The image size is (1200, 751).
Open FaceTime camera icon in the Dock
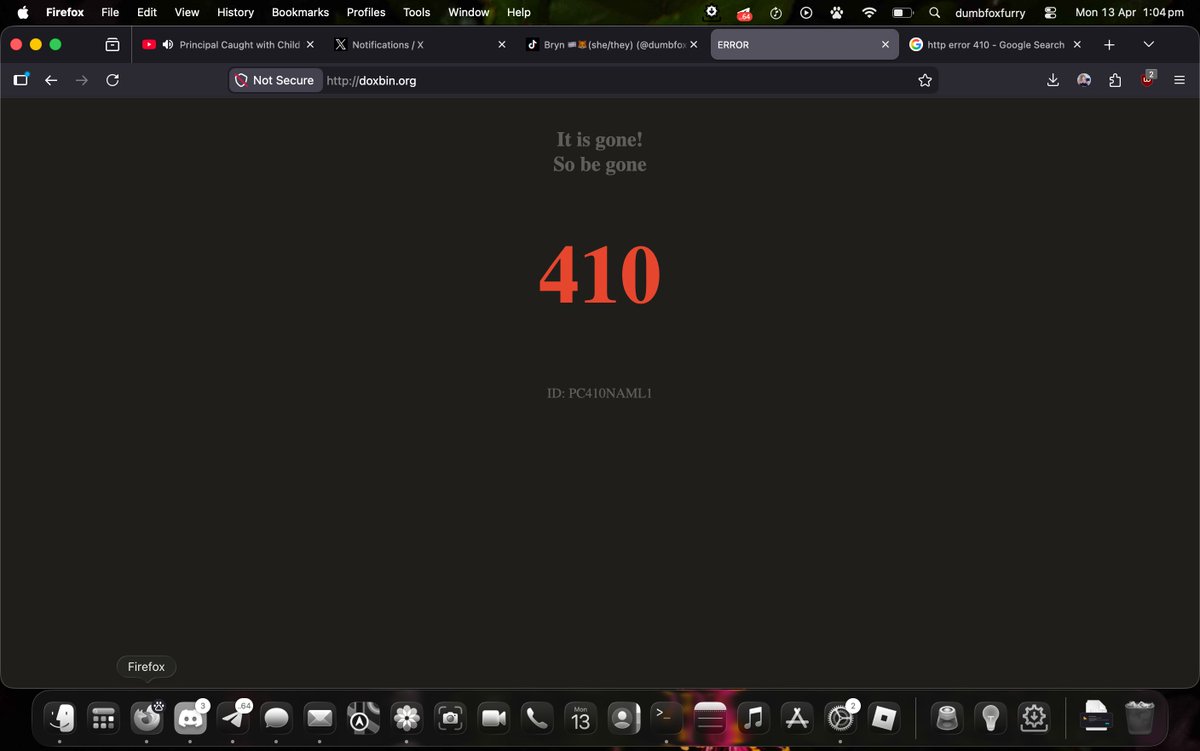point(493,717)
